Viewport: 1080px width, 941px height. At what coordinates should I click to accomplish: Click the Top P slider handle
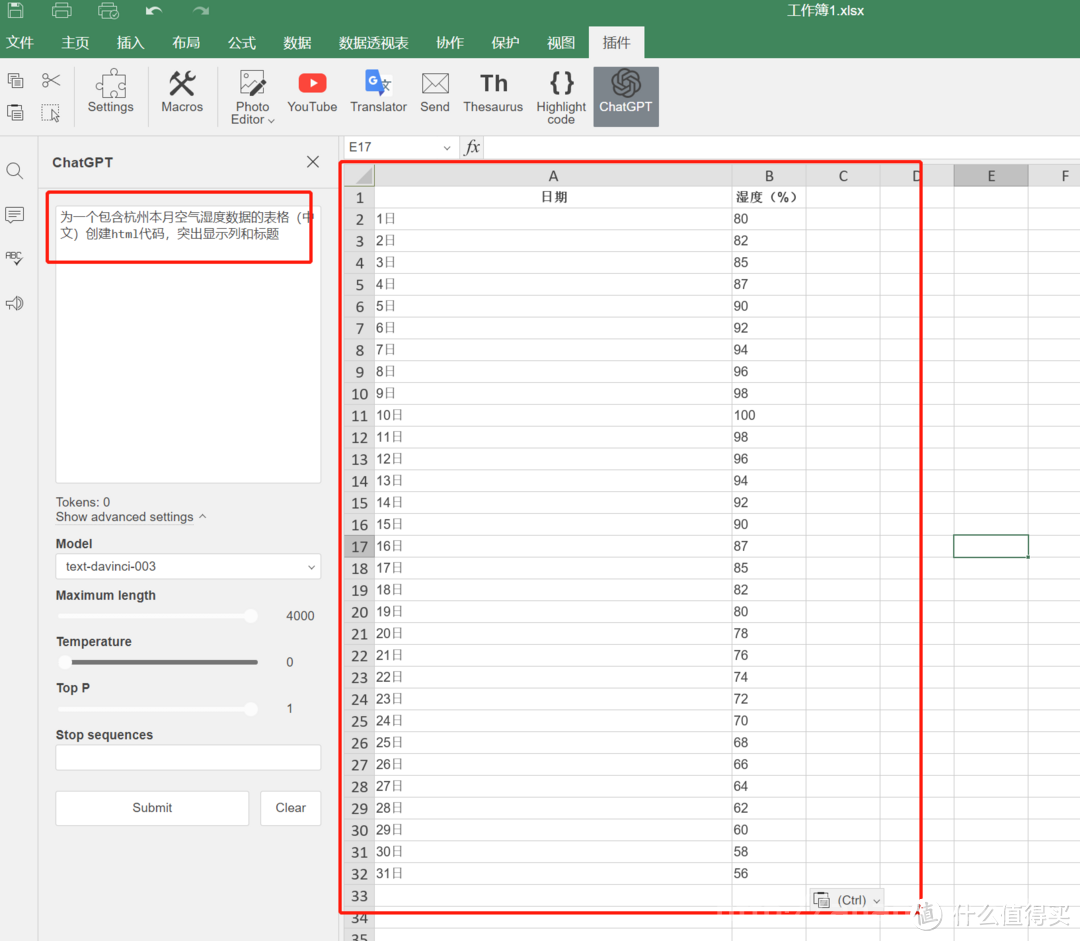coord(251,708)
